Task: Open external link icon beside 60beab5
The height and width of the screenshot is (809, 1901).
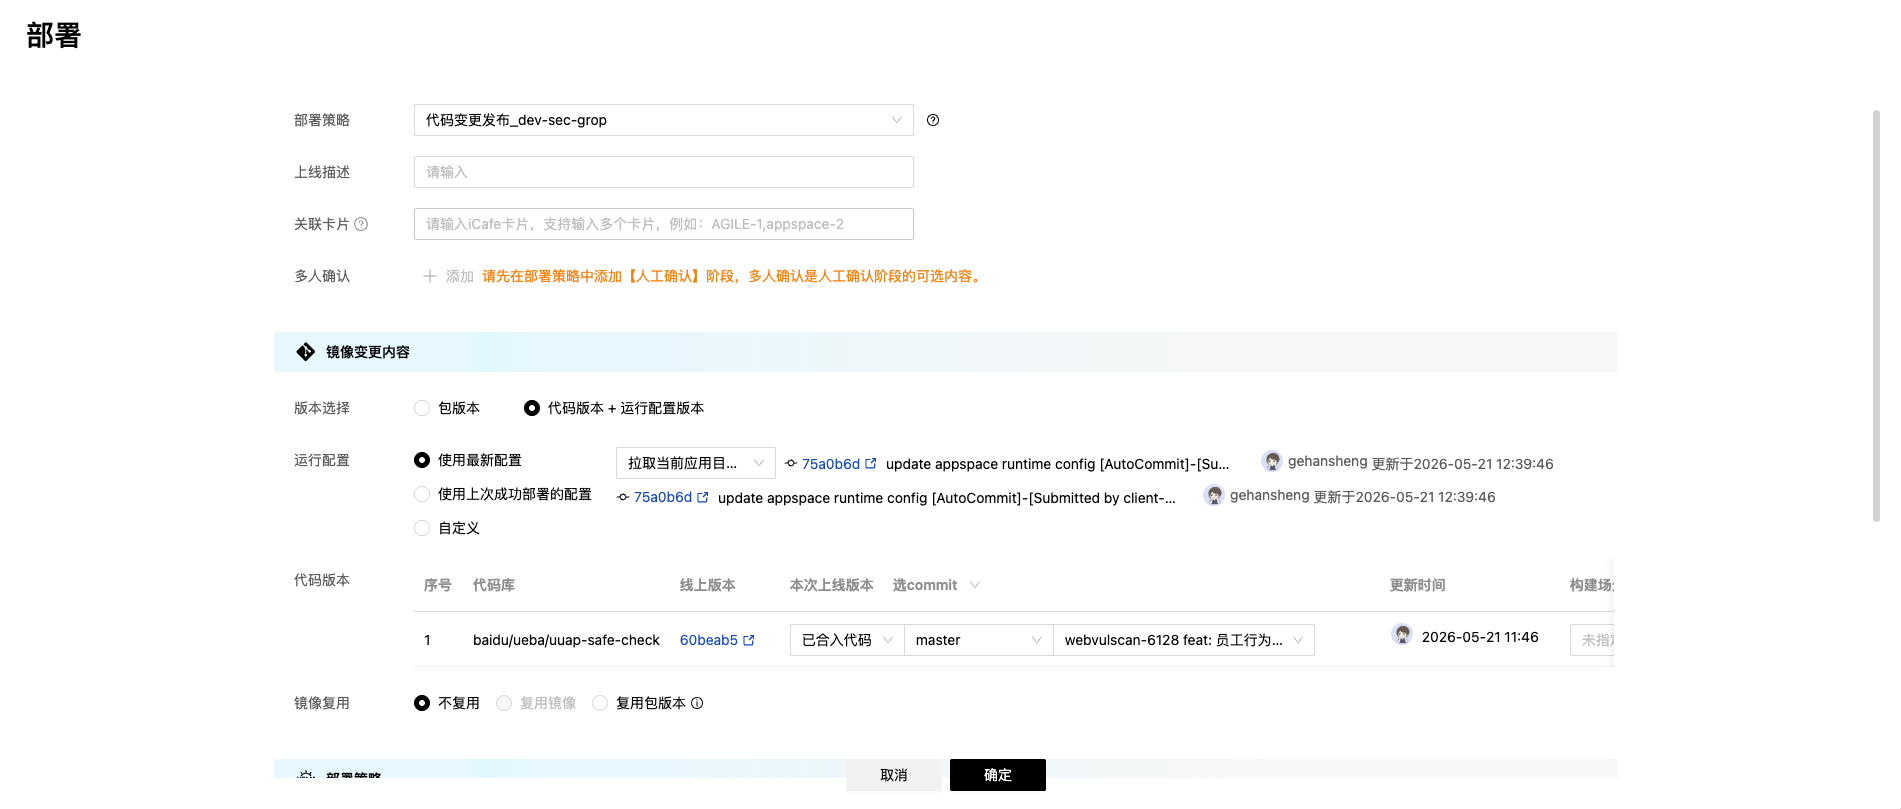Action: pyautogui.click(x=749, y=640)
